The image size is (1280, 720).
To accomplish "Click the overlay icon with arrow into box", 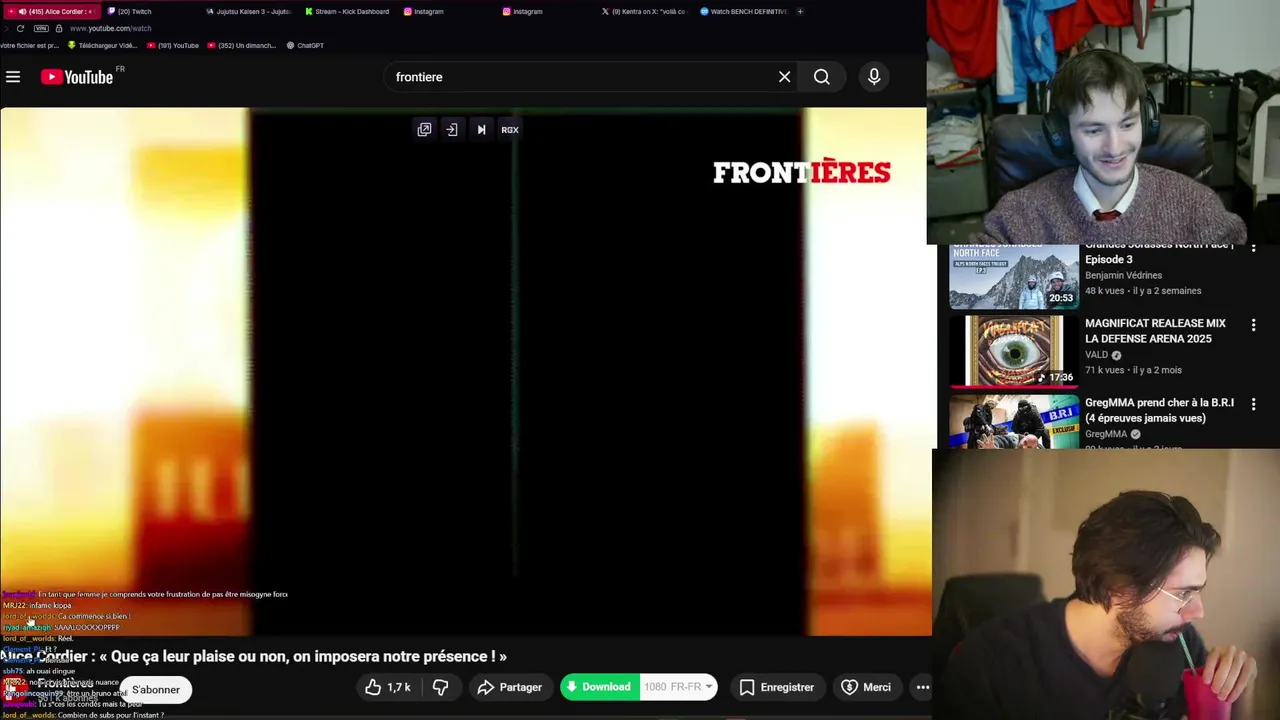I will click(x=452, y=129).
